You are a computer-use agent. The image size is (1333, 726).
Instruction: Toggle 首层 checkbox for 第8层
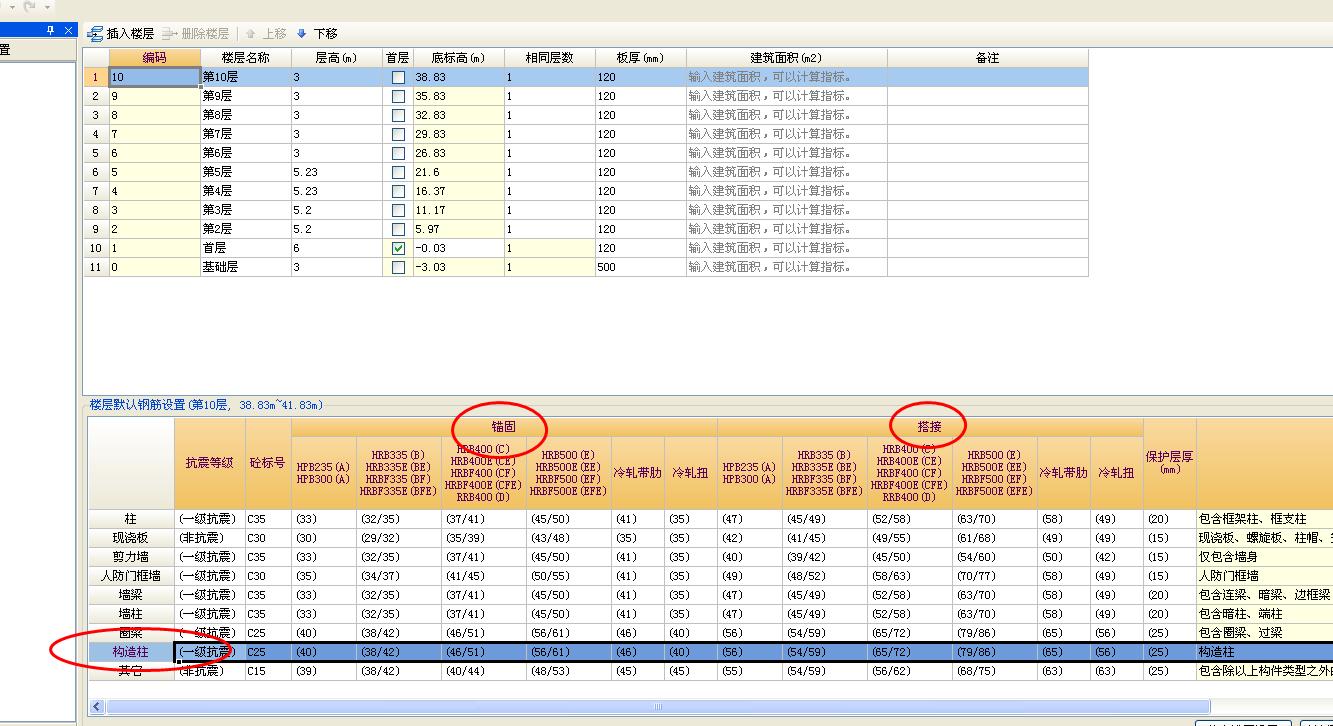click(x=398, y=115)
